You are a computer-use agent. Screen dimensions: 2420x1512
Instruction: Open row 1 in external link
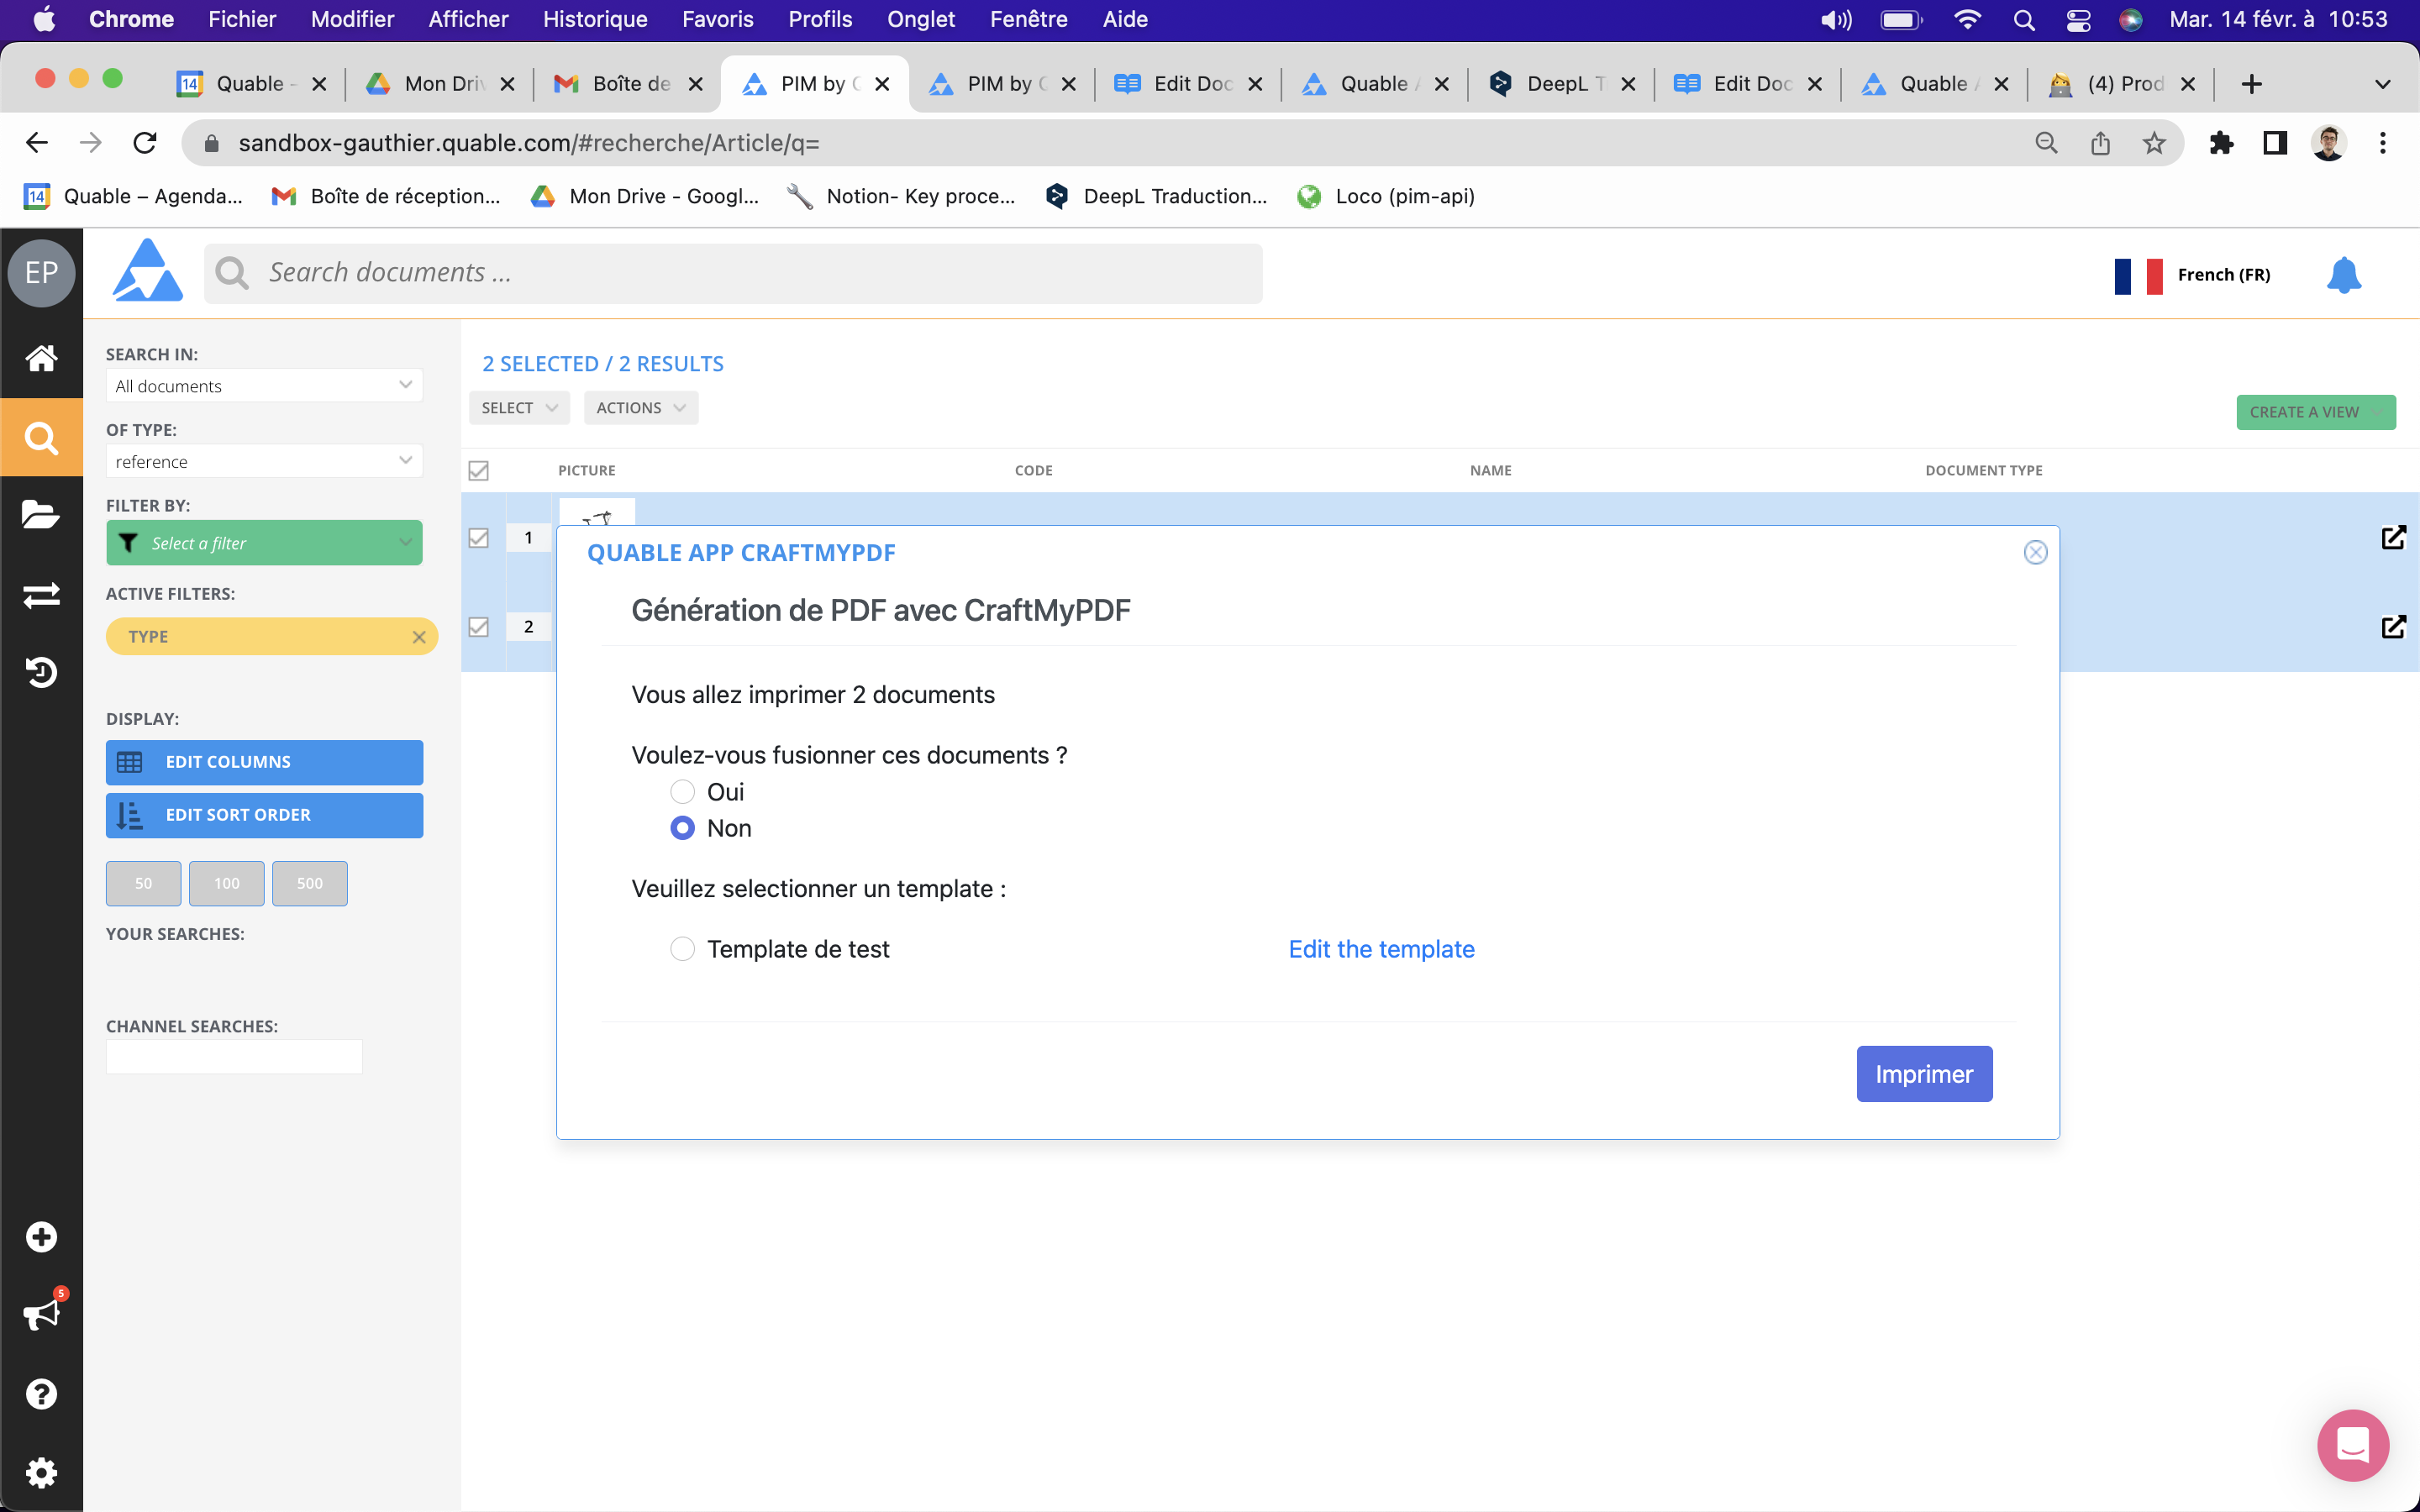pyautogui.click(x=2393, y=538)
